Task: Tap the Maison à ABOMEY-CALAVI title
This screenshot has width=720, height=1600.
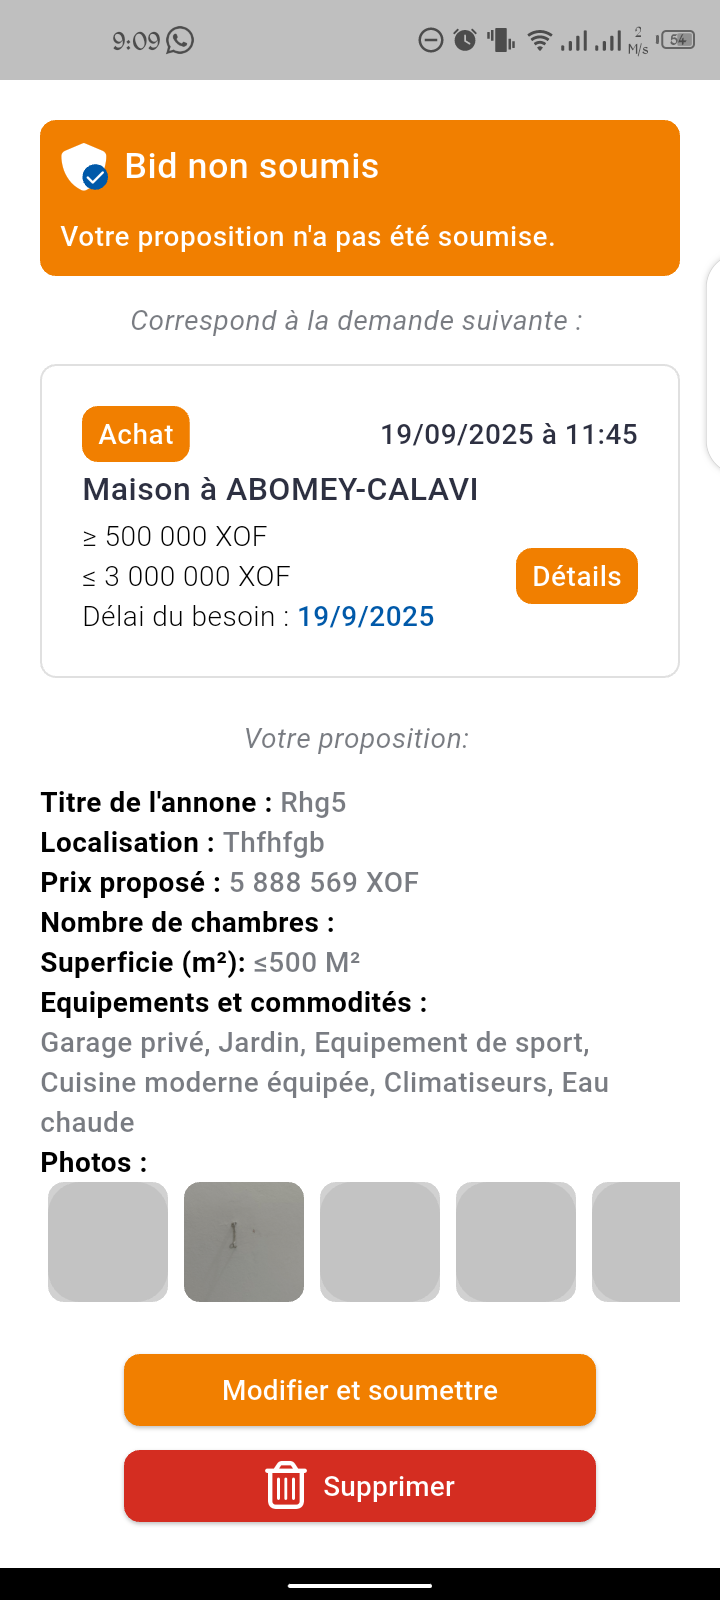Action: [280, 489]
